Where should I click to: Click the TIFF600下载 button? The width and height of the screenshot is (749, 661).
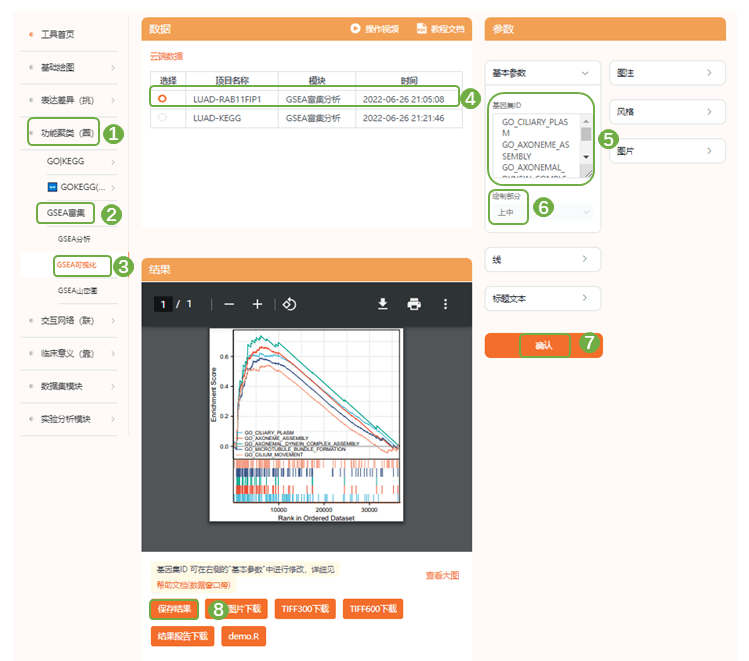coord(373,609)
